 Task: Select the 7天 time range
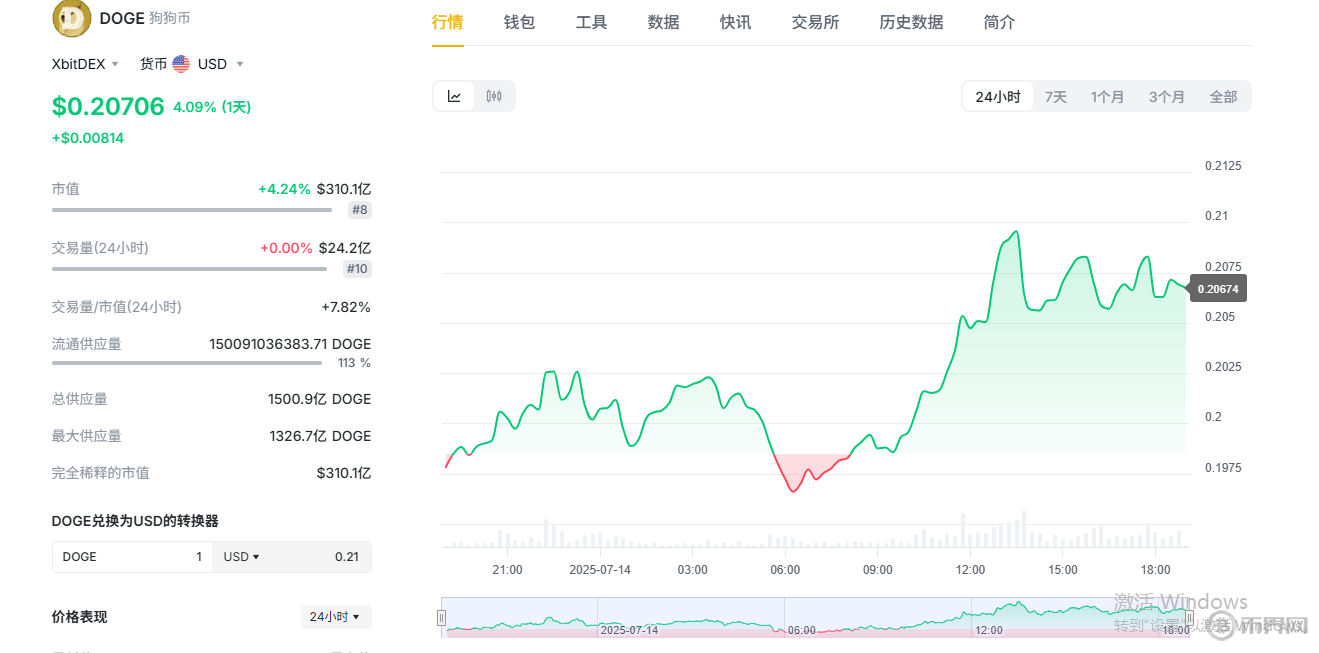point(1056,97)
